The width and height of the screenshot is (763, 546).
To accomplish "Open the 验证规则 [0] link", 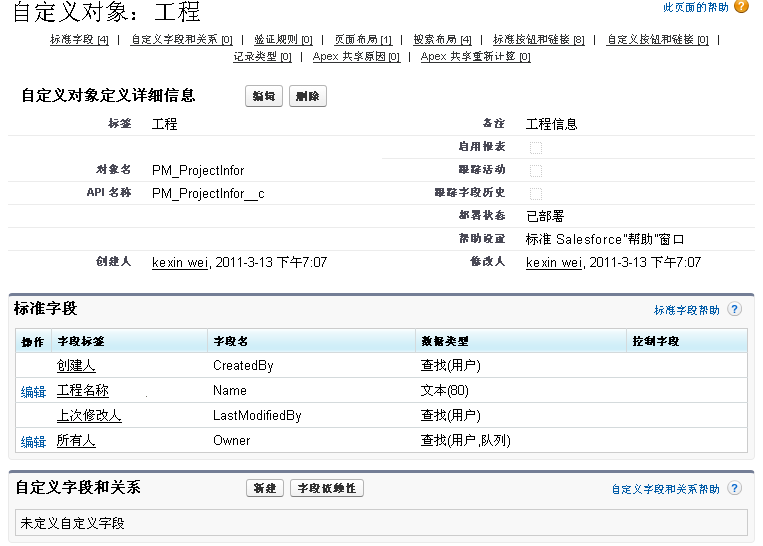I will point(283,39).
